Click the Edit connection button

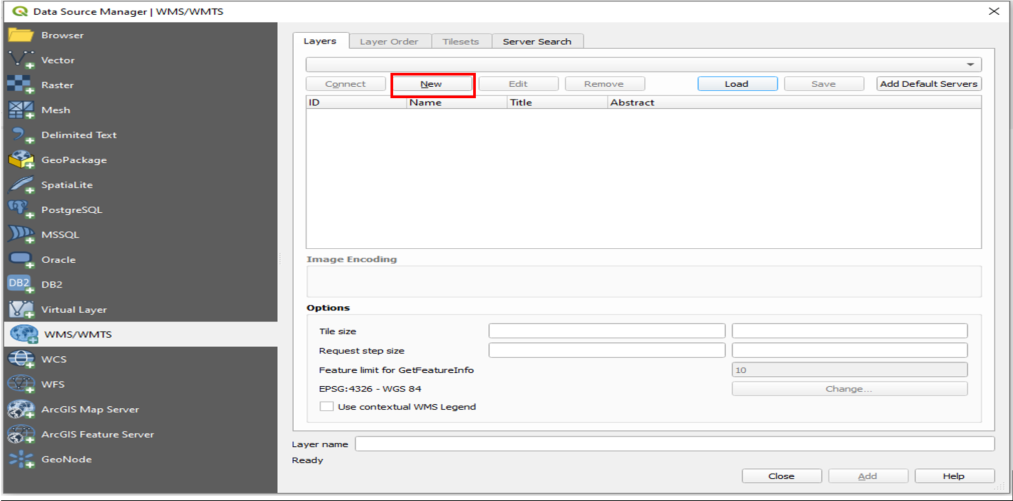click(x=518, y=84)
